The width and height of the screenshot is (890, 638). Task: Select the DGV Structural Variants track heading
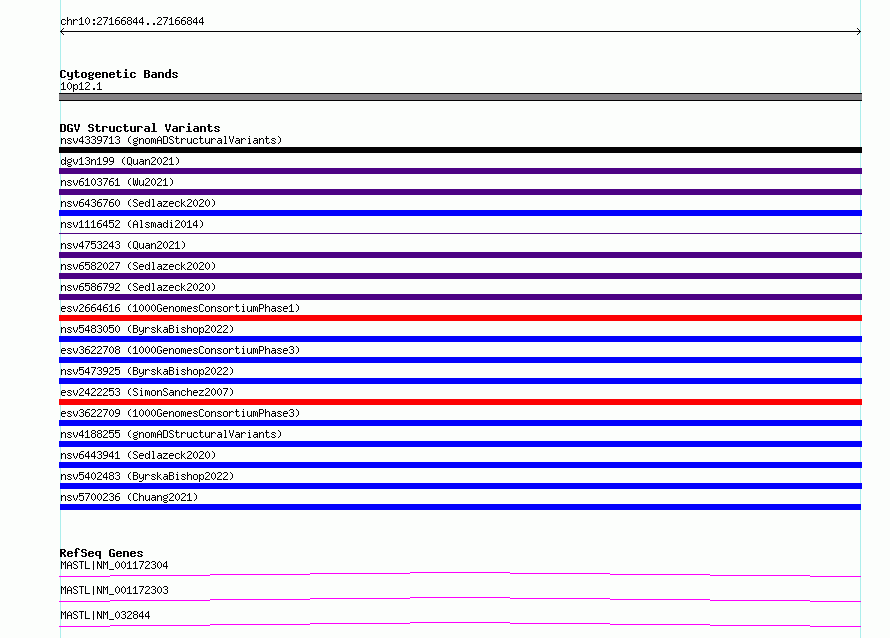click(140, 128)
